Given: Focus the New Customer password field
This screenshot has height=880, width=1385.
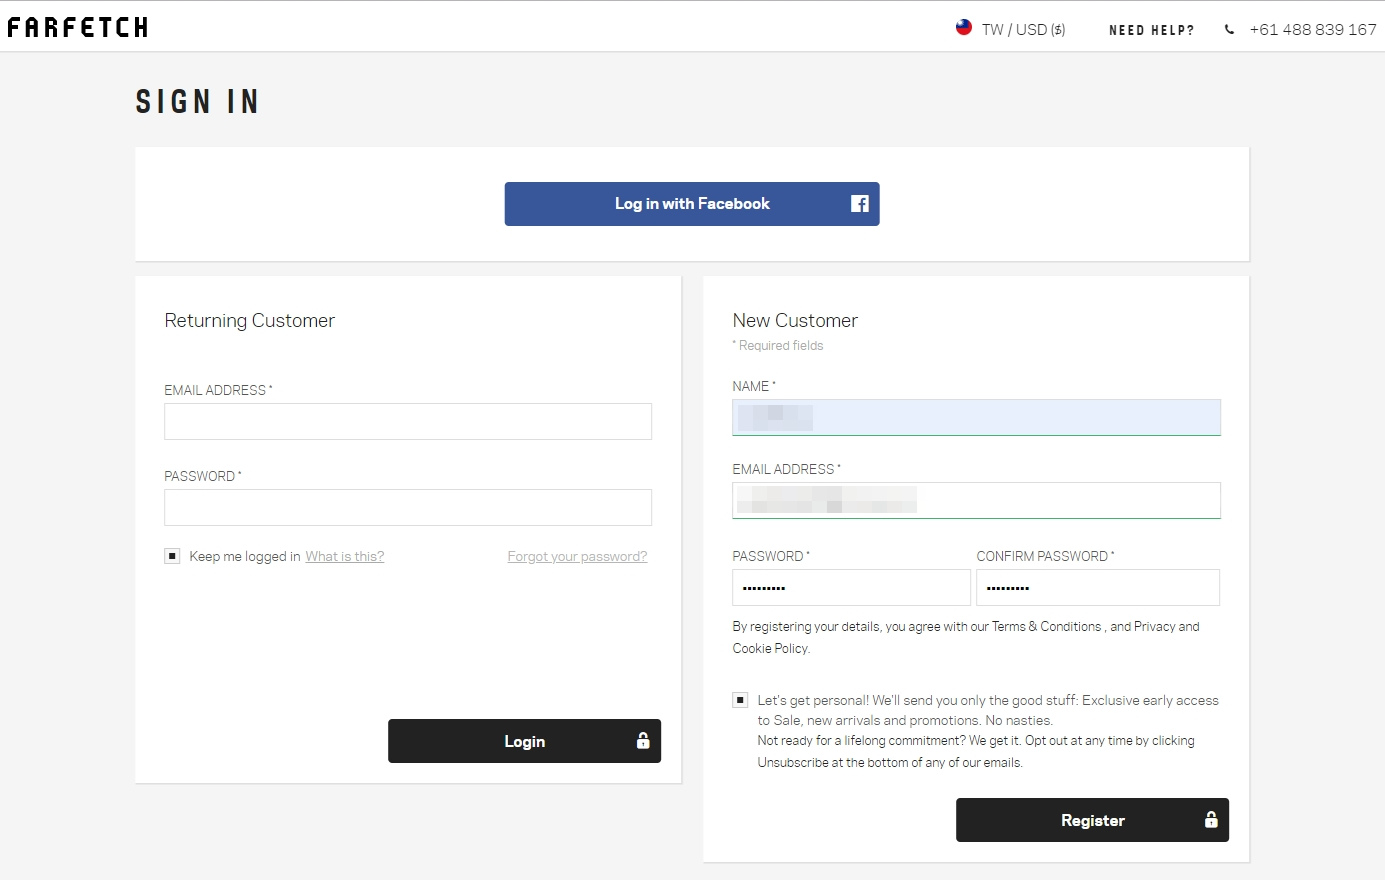Looking at the screenshot, I should pos(851,588).
